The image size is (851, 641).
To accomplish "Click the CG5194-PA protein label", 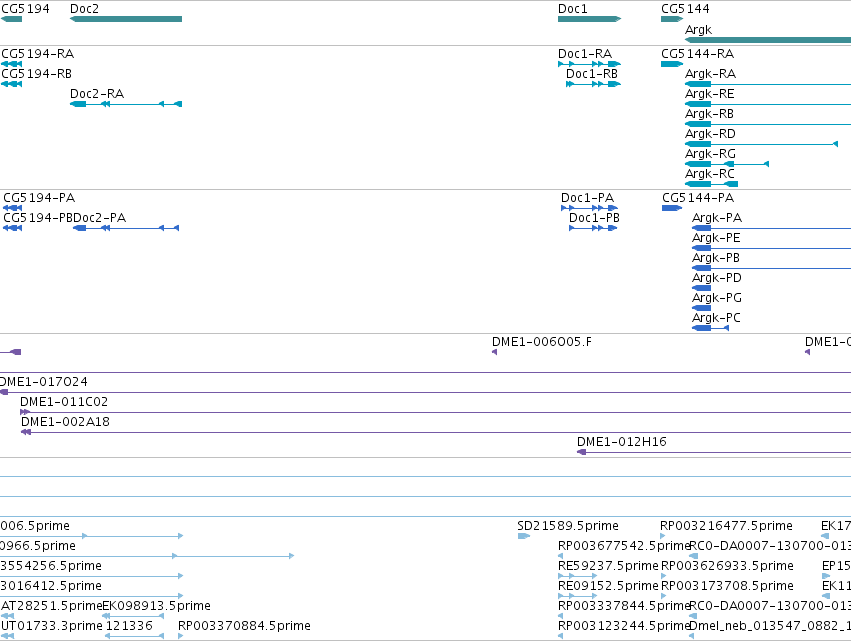I will pyautogui.click(x=39, y=198).
